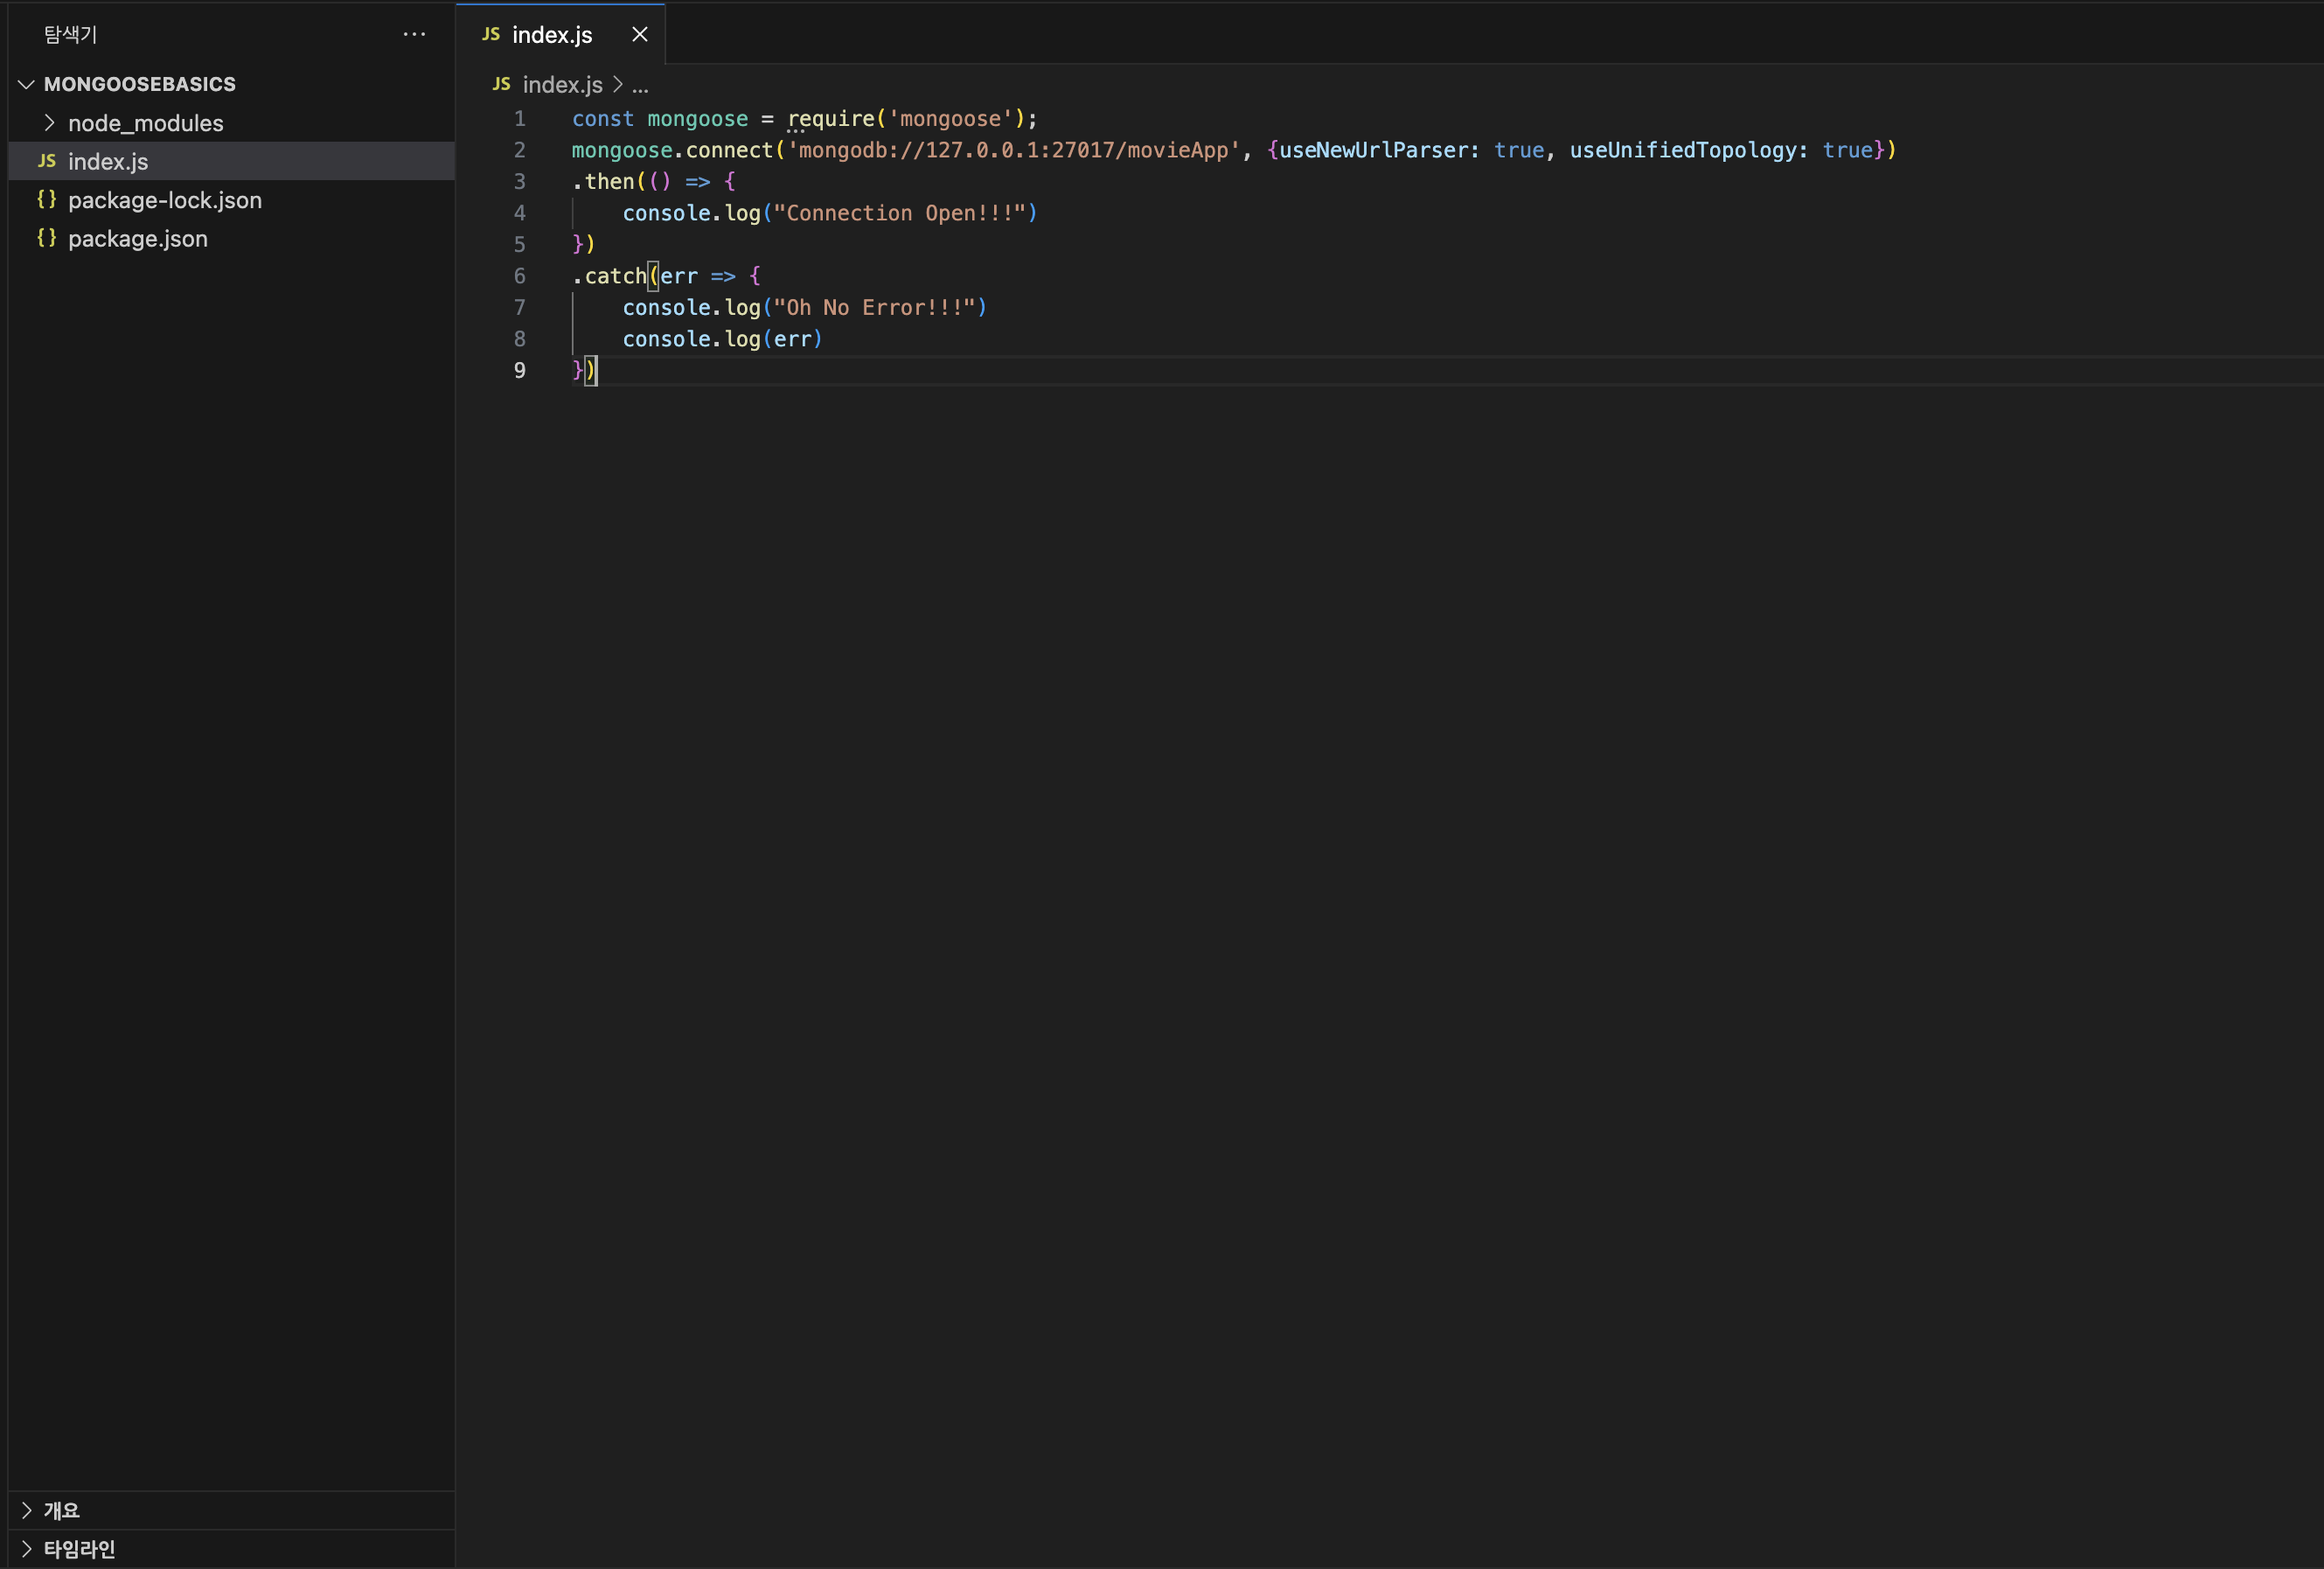This screenshot has width=2324, height=1569.
Task: Click JS icon in breadcrumb bar
Action: coord(502,84)
